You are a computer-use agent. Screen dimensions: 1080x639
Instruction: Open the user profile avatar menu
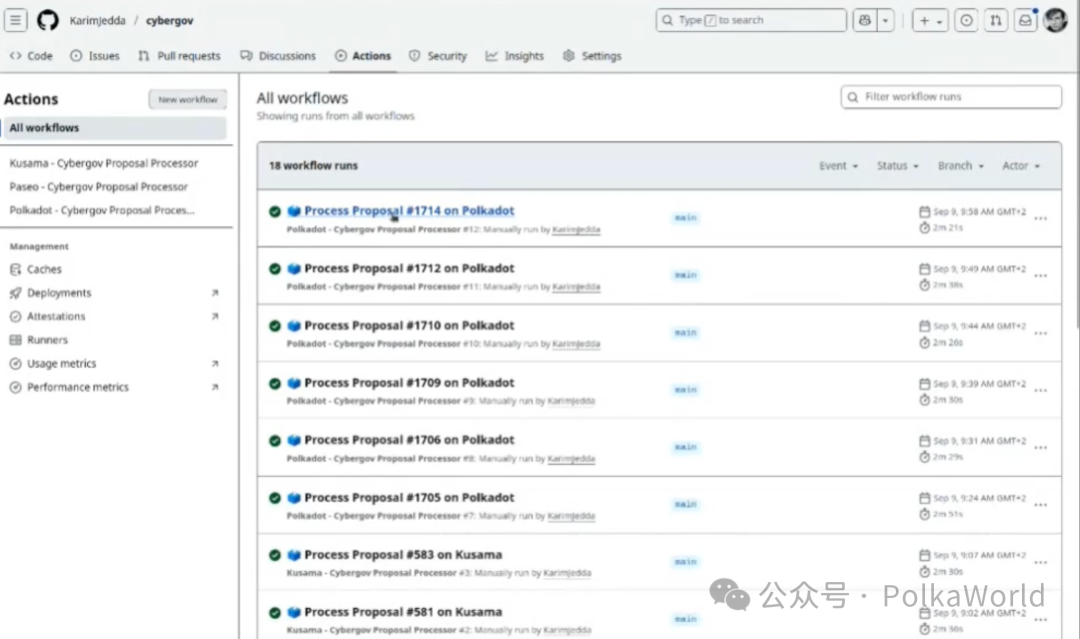point(1055,20)
